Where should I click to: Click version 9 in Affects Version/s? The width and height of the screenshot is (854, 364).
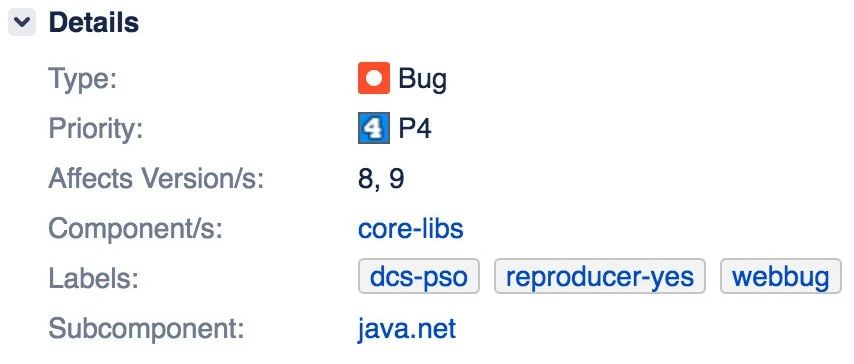[396, 179]
